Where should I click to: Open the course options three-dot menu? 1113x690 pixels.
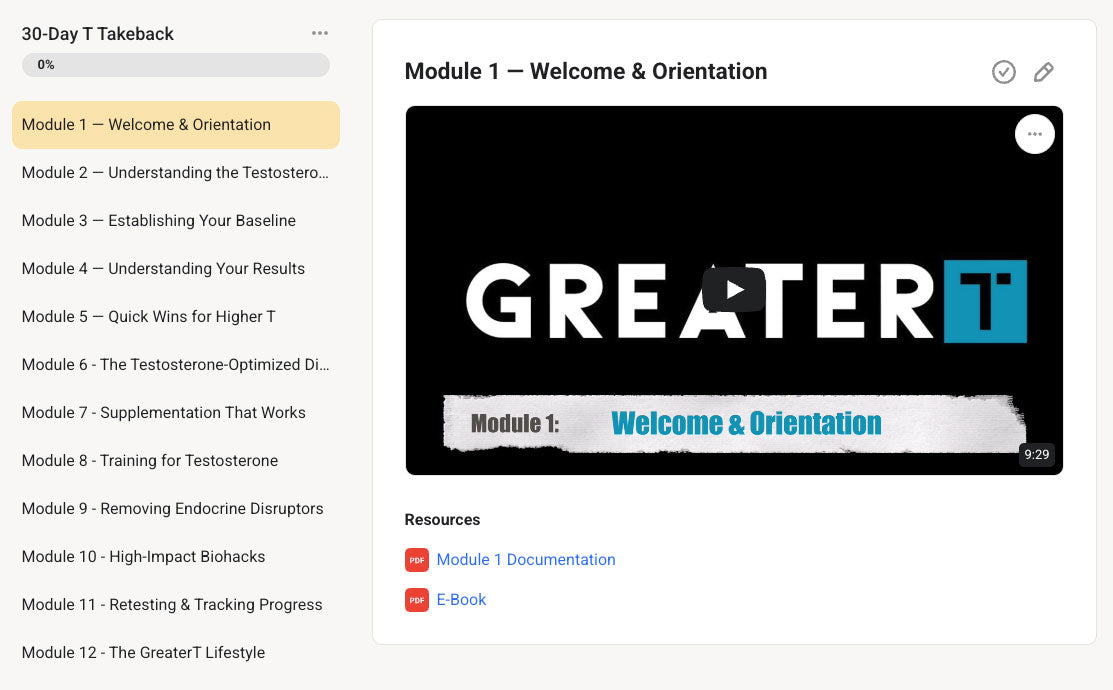click(x=320, y=34)
